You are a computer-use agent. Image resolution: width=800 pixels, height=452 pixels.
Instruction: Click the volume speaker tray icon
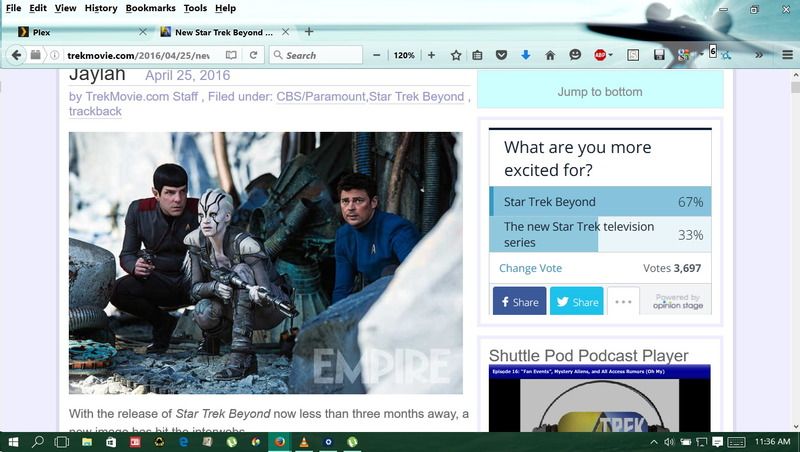[669, 442]
